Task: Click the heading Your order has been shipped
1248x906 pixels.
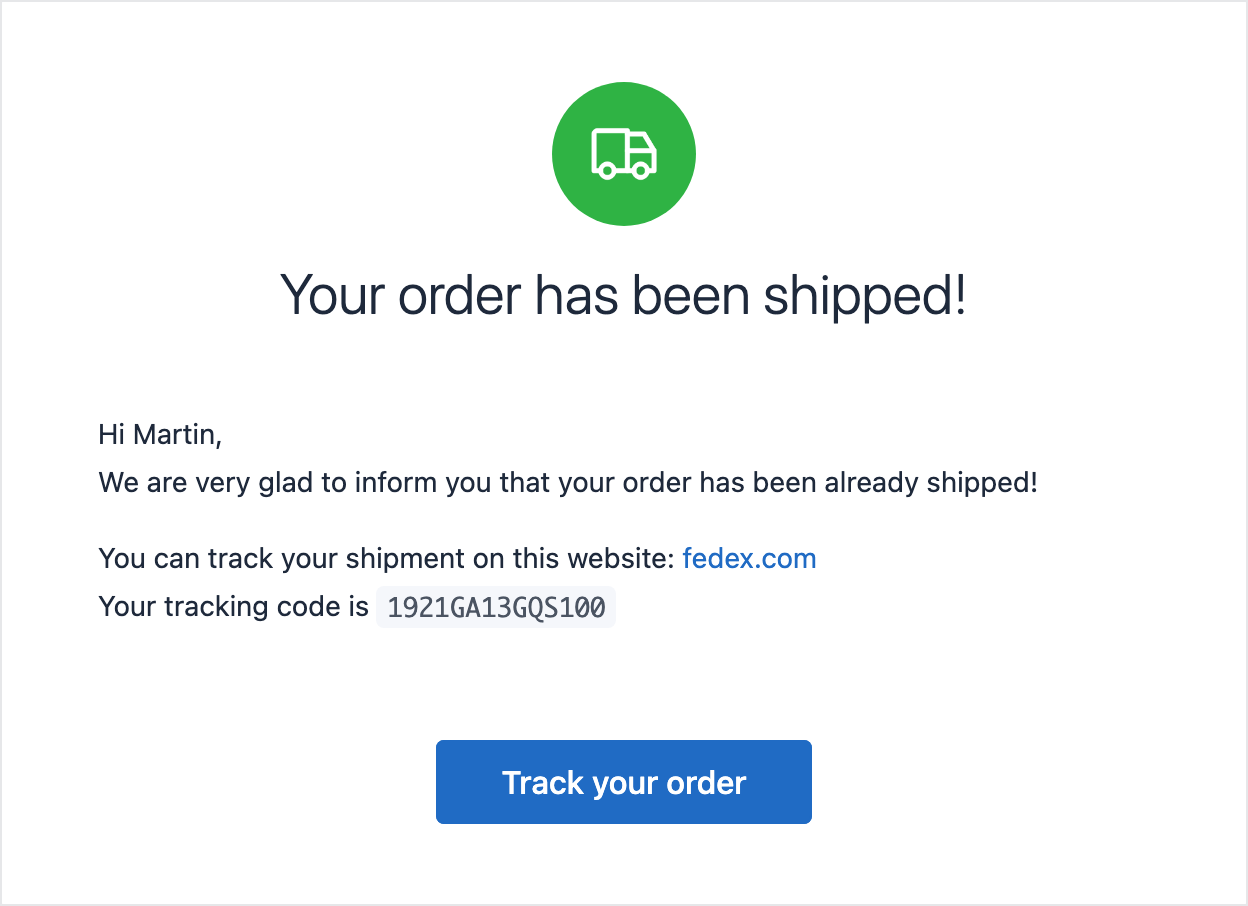Action: coord(623,295)
